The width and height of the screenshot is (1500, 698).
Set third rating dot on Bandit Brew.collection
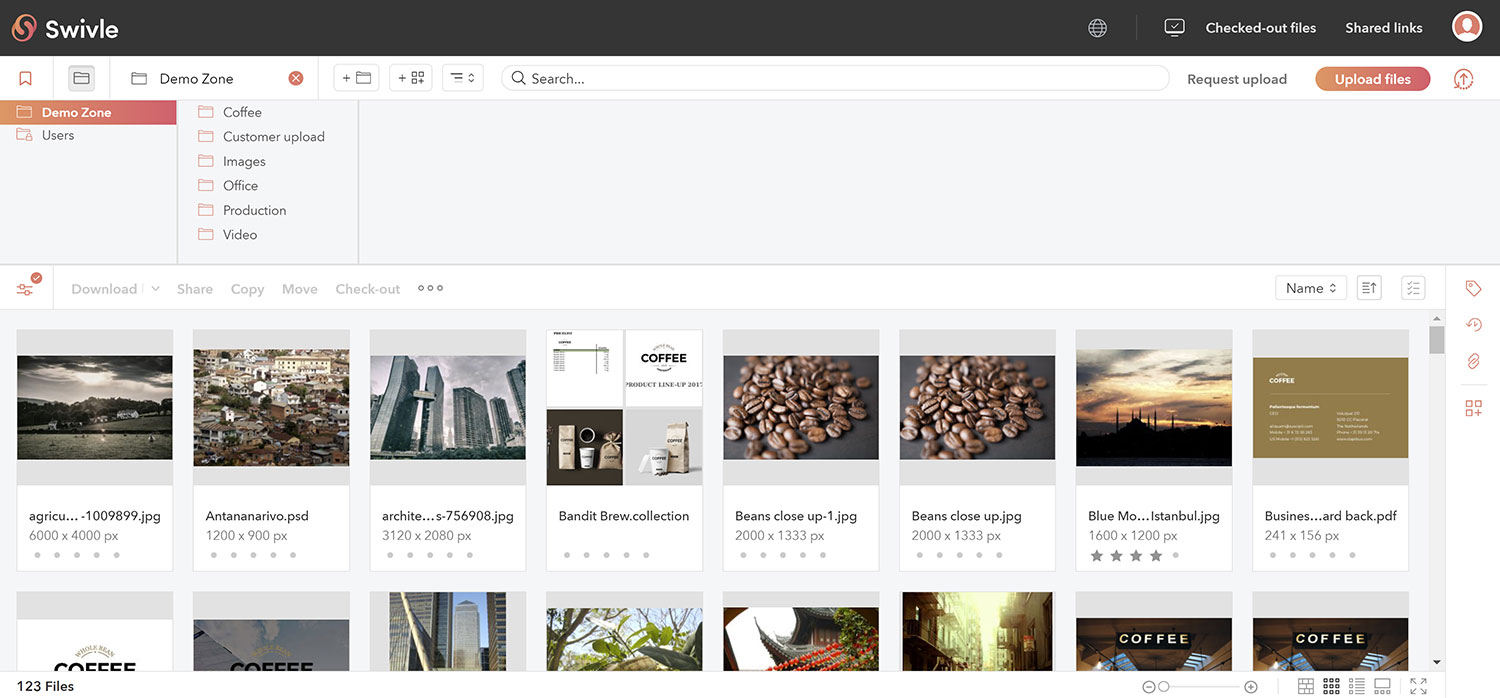606,555
